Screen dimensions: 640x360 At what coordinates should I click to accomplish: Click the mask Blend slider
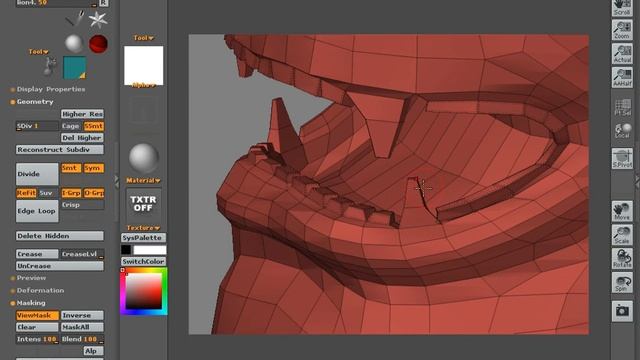82,339
